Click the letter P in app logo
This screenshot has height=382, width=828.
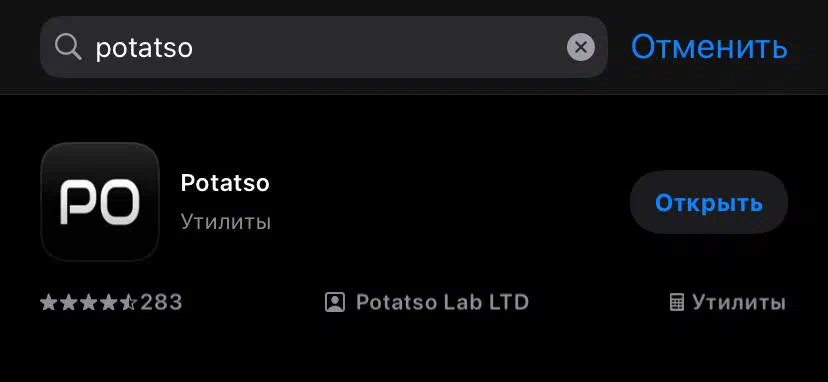click(x=78, y=202)
